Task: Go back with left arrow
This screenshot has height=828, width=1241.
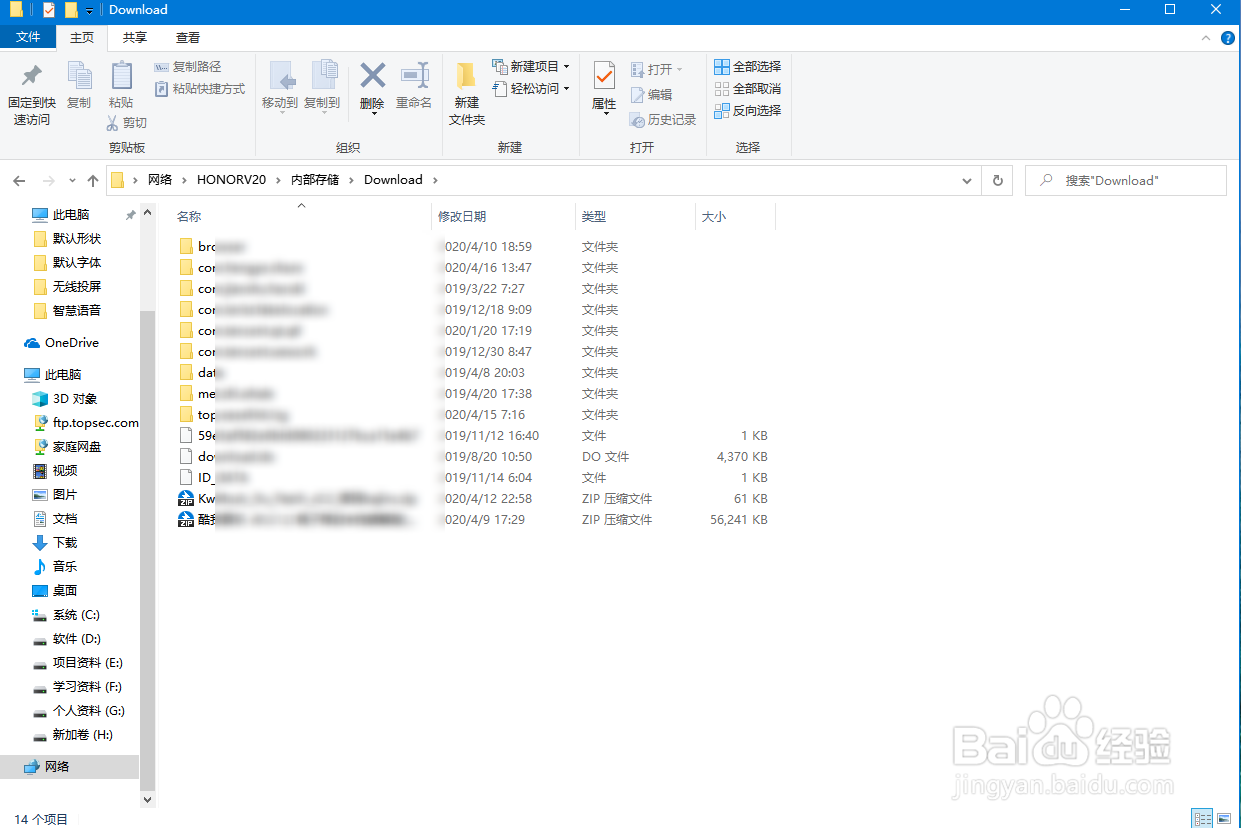Action: pyautogui.click(x=19, y=181)
